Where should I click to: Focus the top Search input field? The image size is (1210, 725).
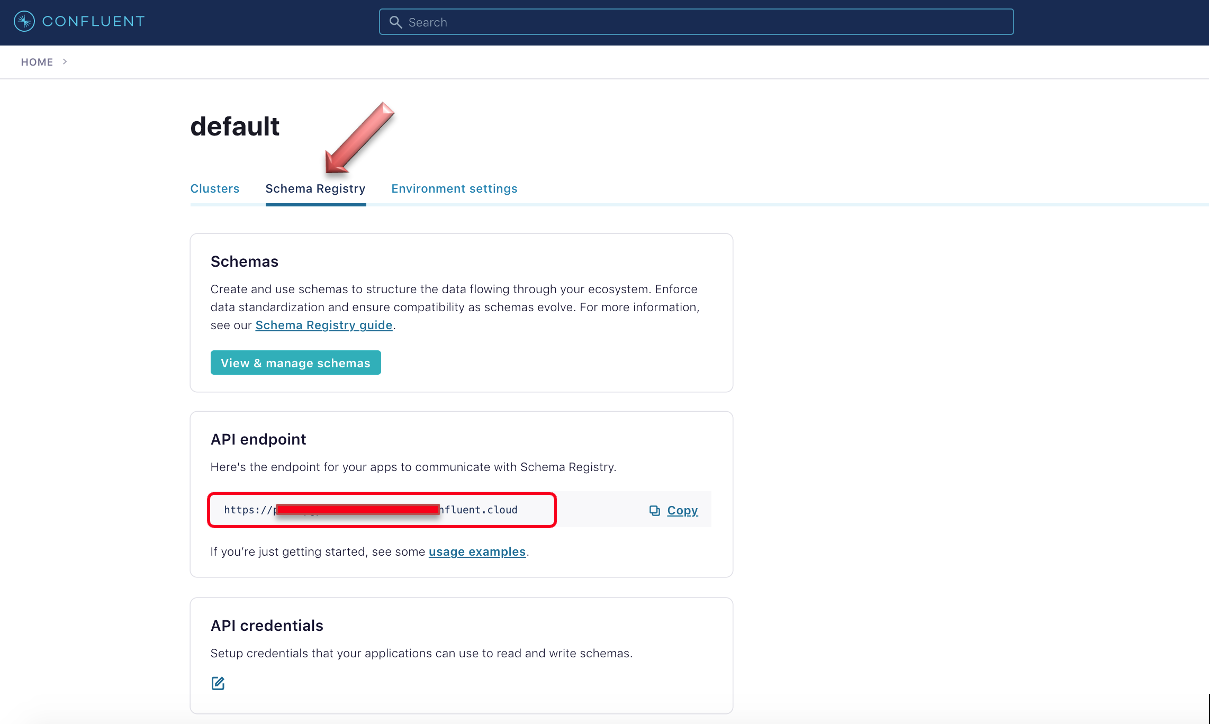tap(696, 22)
